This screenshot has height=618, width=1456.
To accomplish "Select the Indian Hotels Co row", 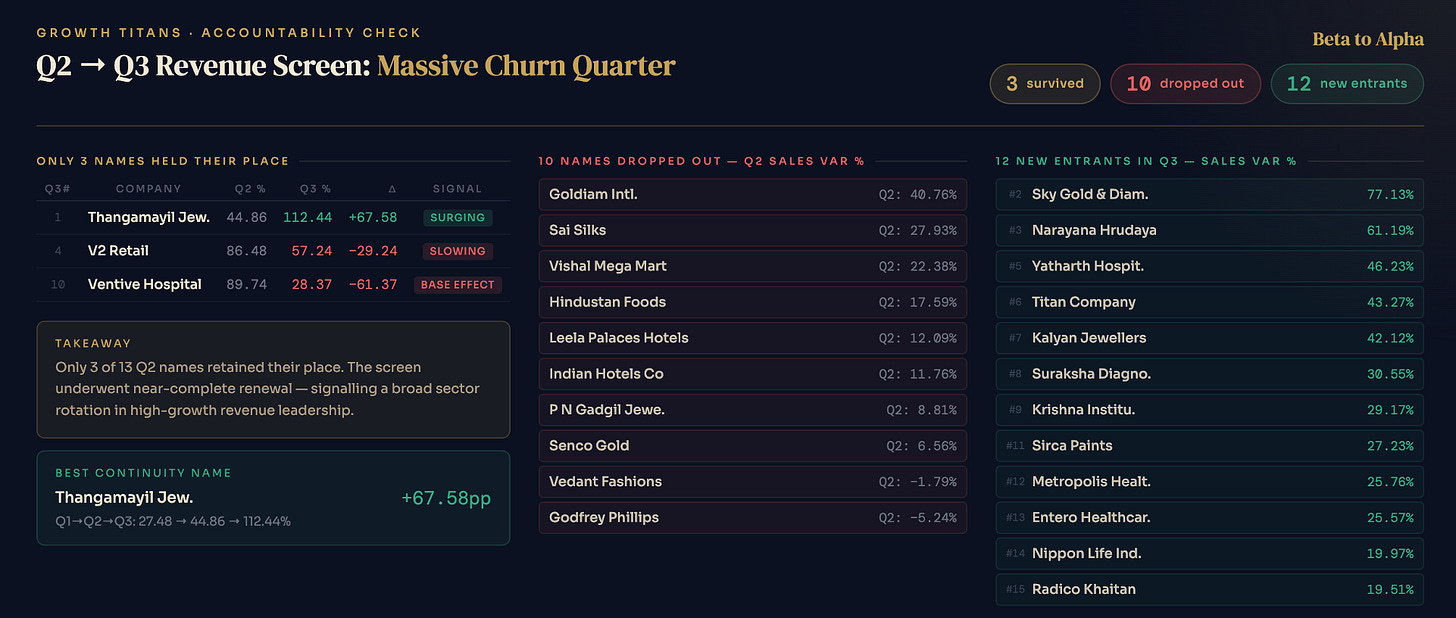I will pos(753,374).
